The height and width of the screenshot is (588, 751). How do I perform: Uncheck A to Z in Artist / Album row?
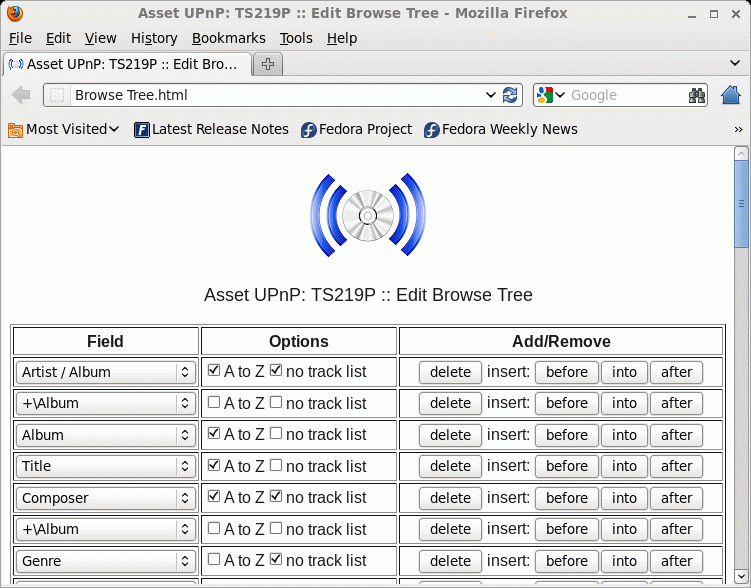(214, 371)
